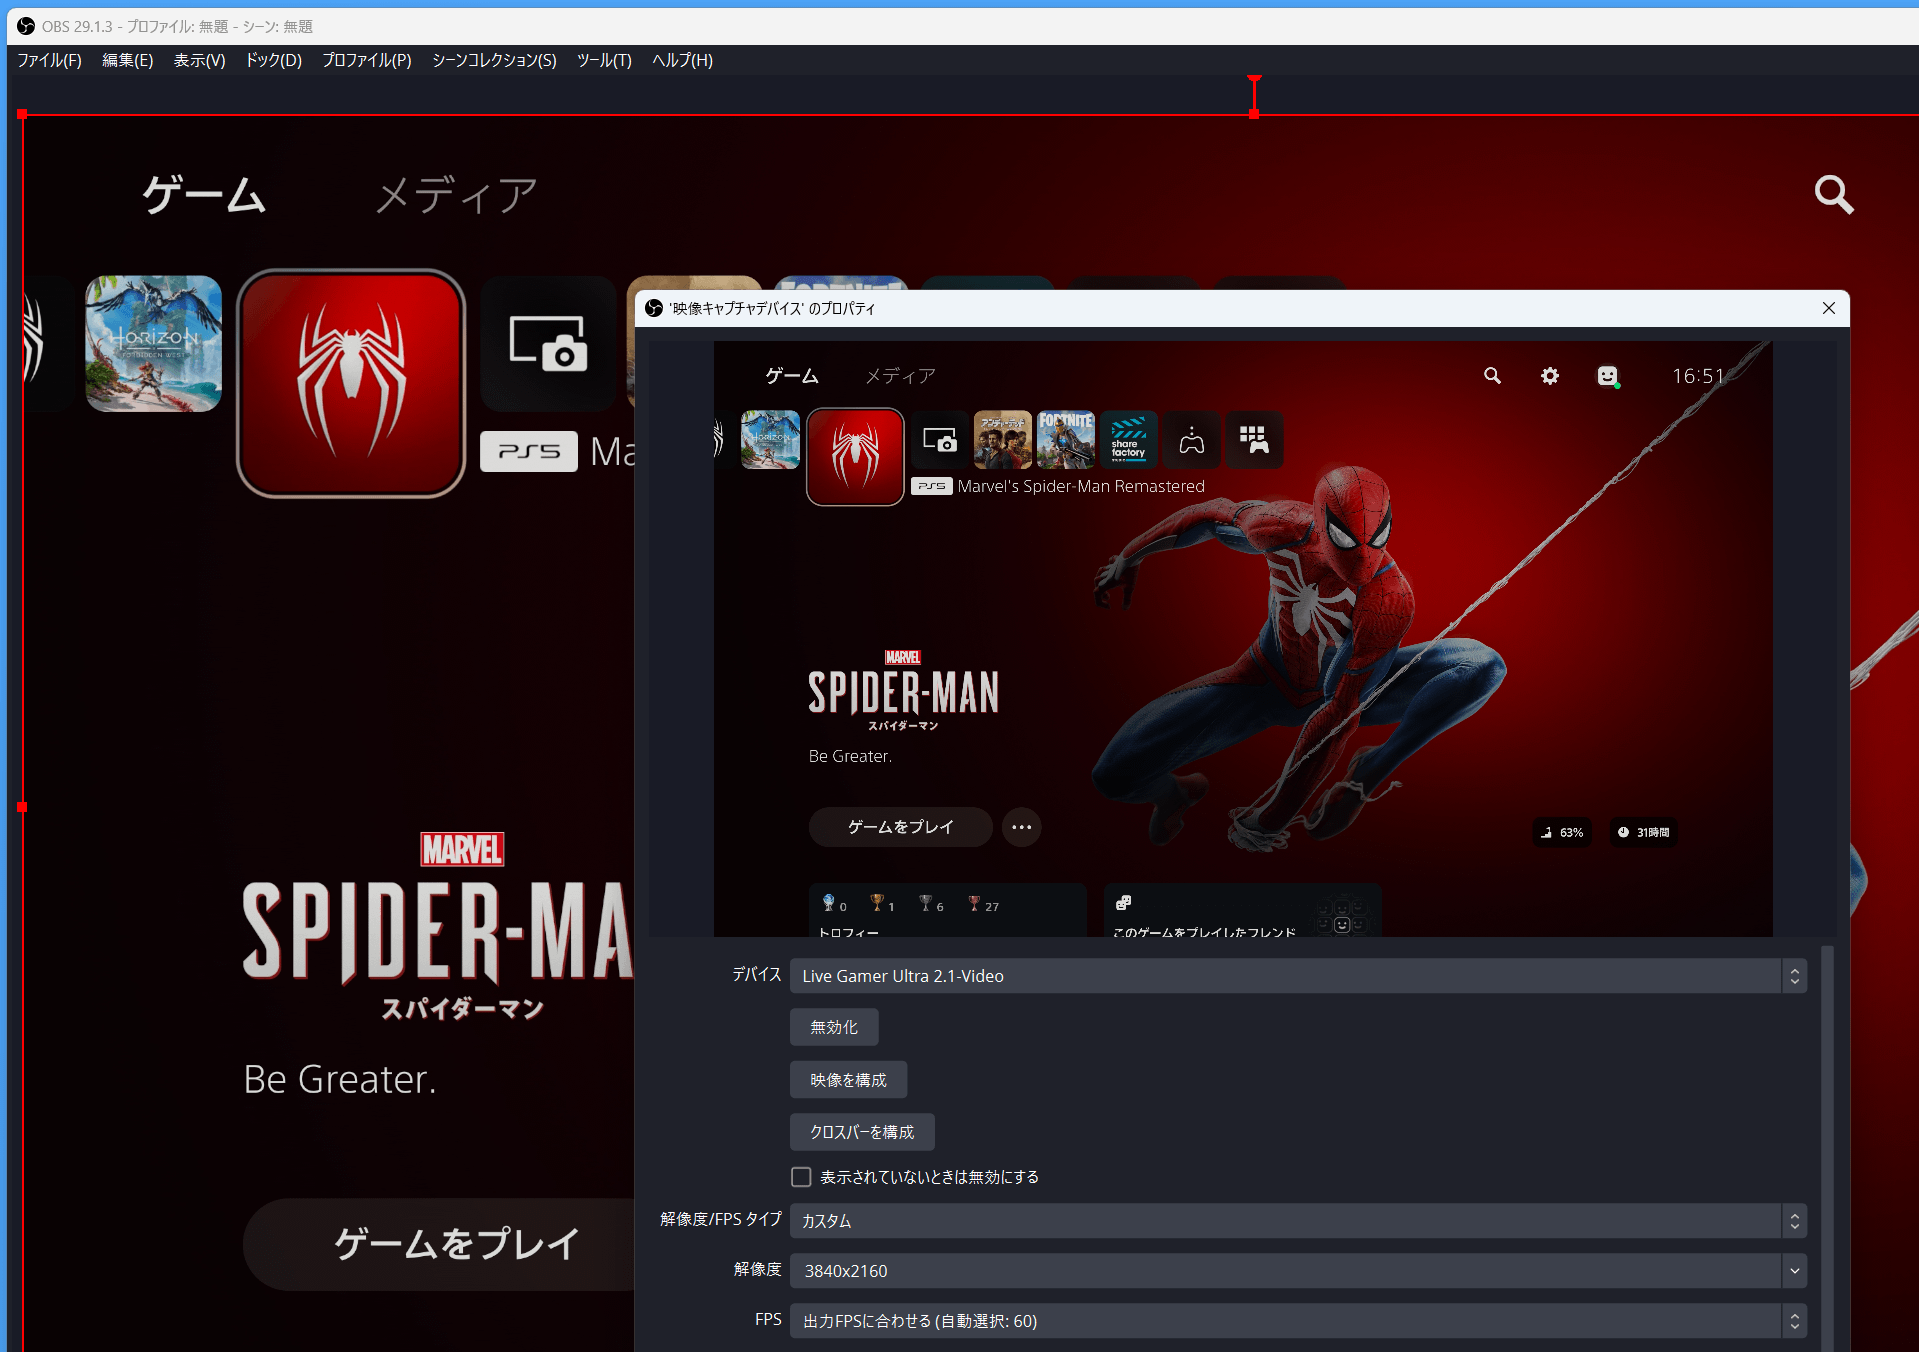This screenshot has width=1919, height=1352.
Task: Open the FPS dropdown 出力FPSに合わせる
Action: pos(1298,1321)
